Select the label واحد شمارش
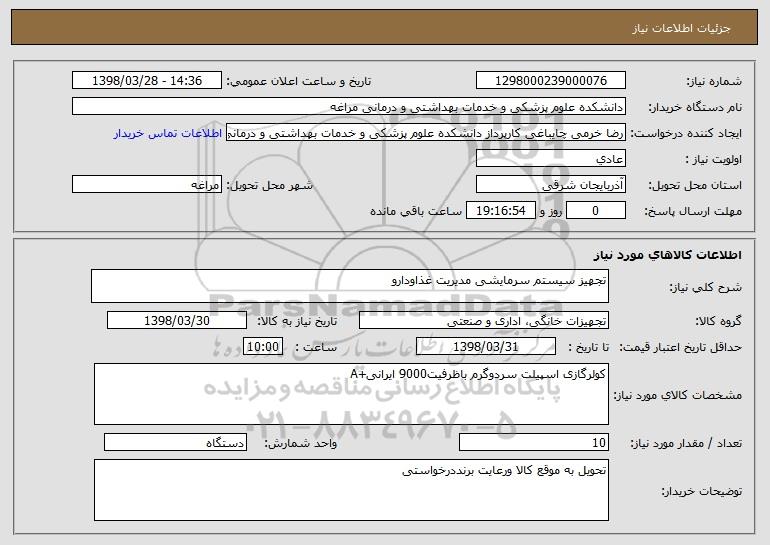 point(301,443)
